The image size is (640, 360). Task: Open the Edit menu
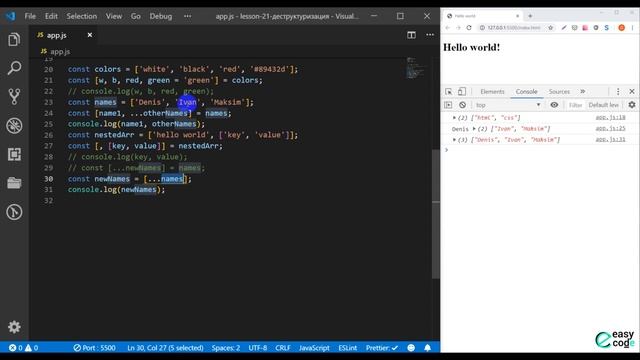(51, 16)
